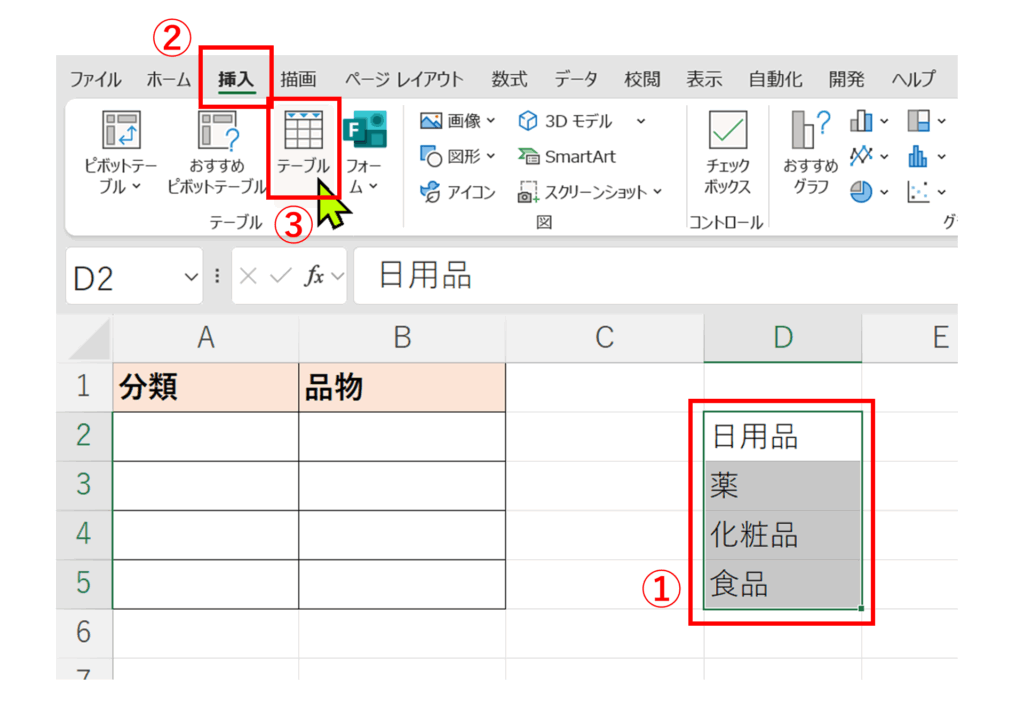Open the ピボットテーブル tool
Image resolution: width=1024 pixels, height=717 pixels.
coord(119,147)
